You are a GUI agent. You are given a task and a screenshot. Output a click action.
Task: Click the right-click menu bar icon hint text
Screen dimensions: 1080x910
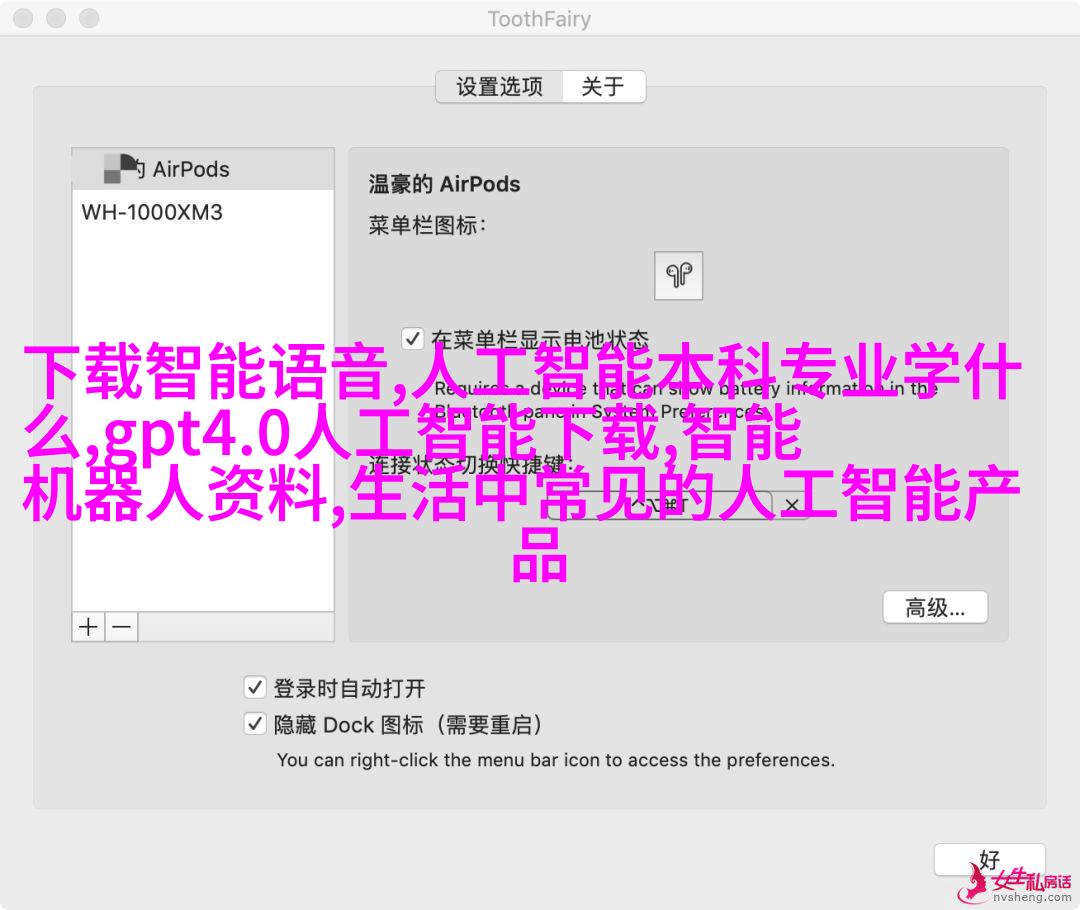(x=556, y=760)
